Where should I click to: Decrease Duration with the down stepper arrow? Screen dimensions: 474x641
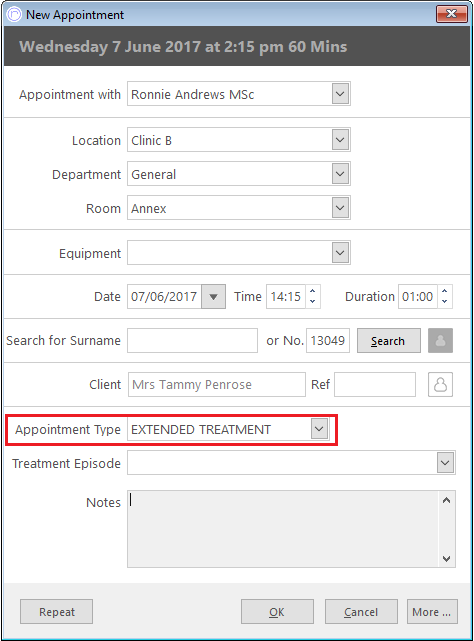coord(445,302)
